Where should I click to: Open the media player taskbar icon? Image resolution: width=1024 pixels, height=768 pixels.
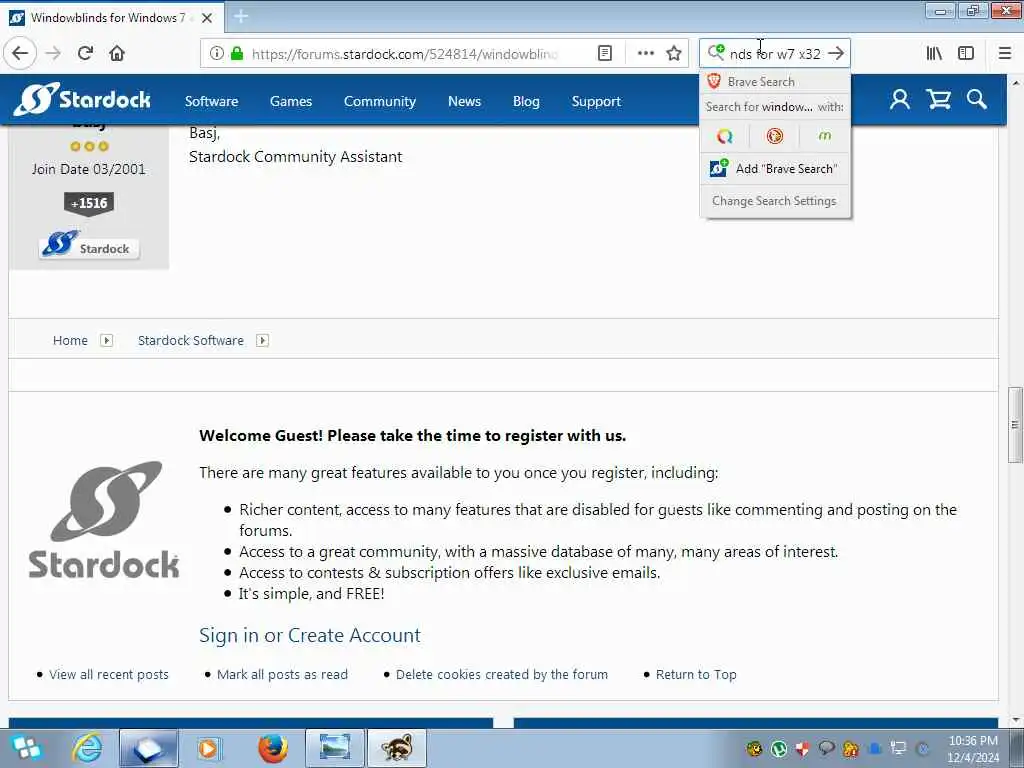tap(209, 748)
